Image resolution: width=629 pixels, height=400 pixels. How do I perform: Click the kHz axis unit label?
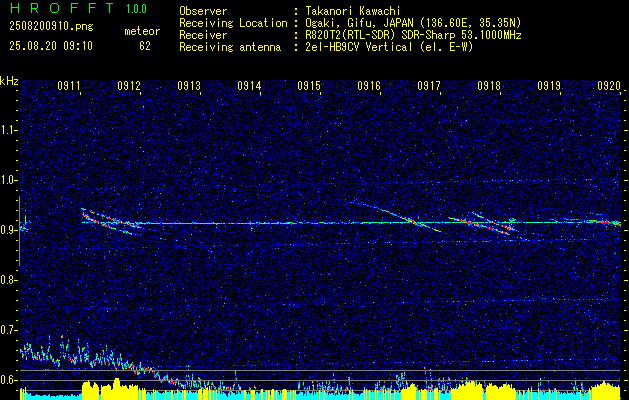[x=9, y=81]
